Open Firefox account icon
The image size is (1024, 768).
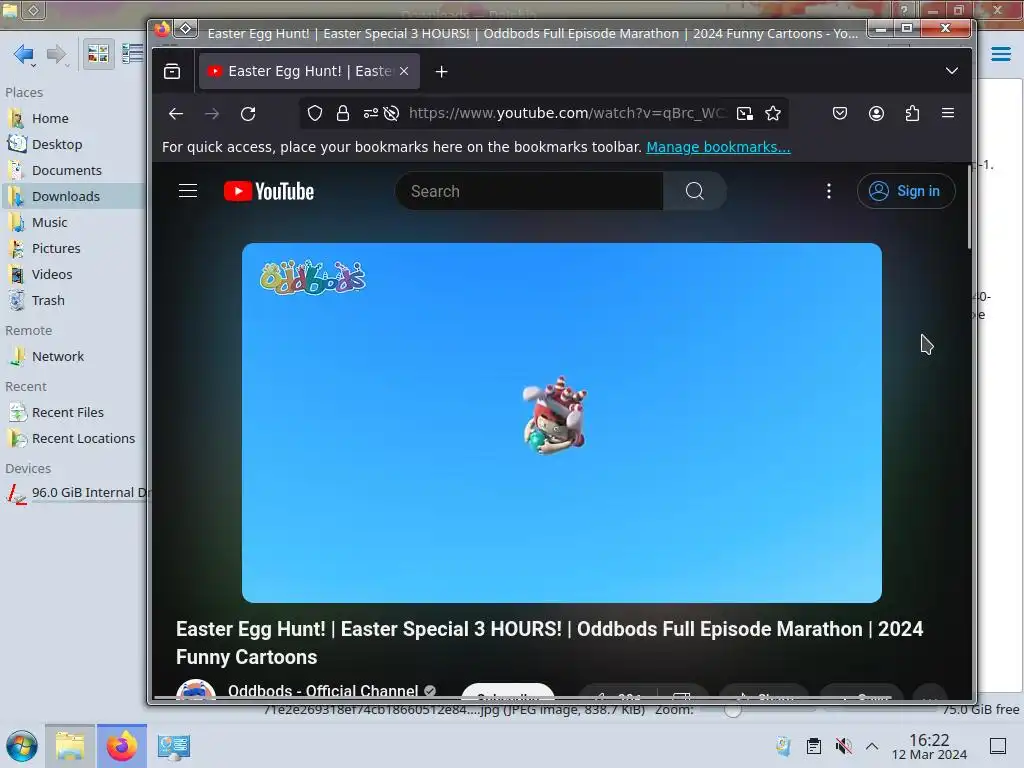point(876,114)
